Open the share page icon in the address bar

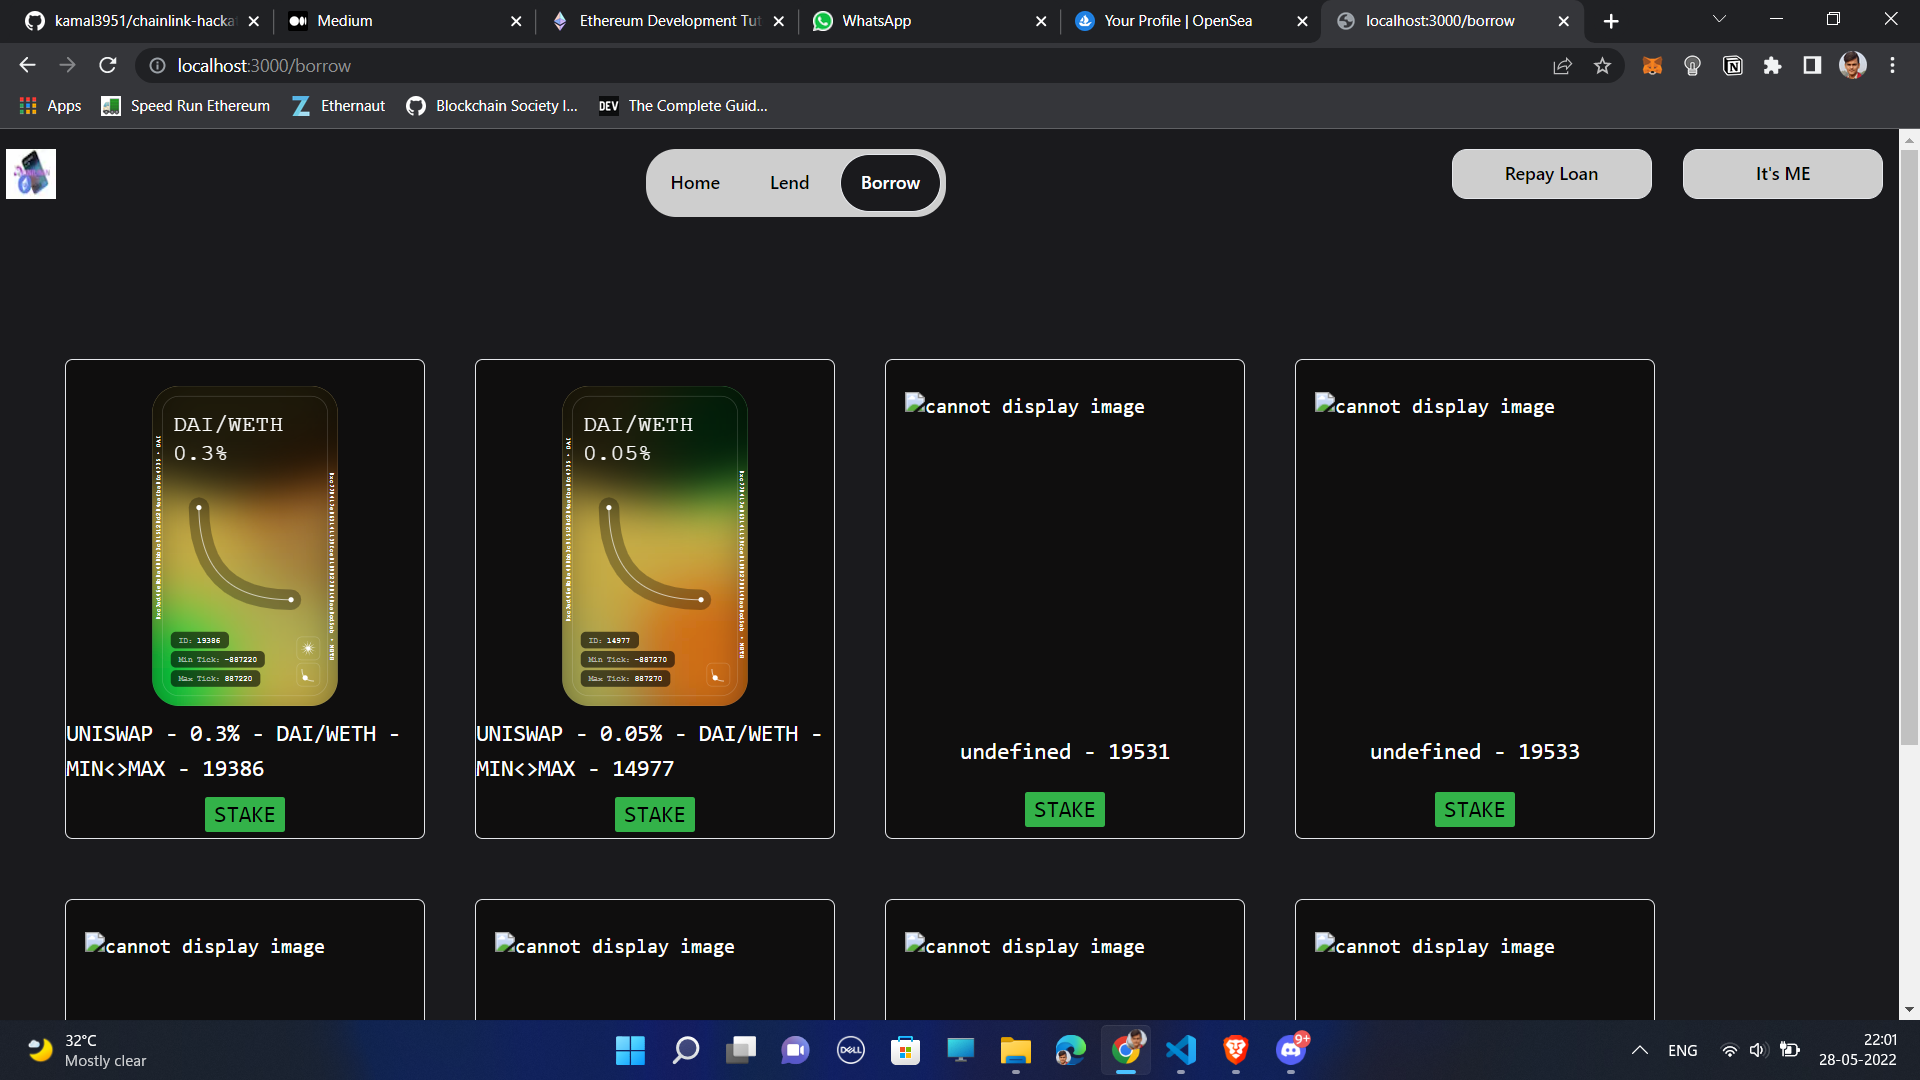[x=1562, y=66]
